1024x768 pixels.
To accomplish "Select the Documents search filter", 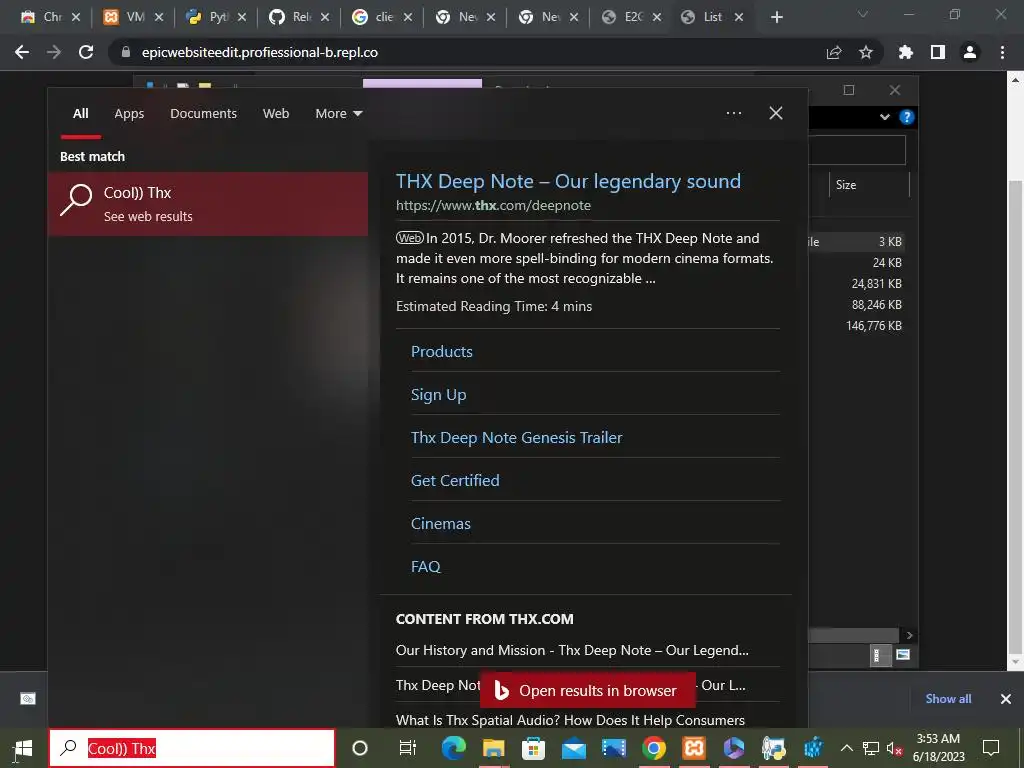I will click(203, 114).
